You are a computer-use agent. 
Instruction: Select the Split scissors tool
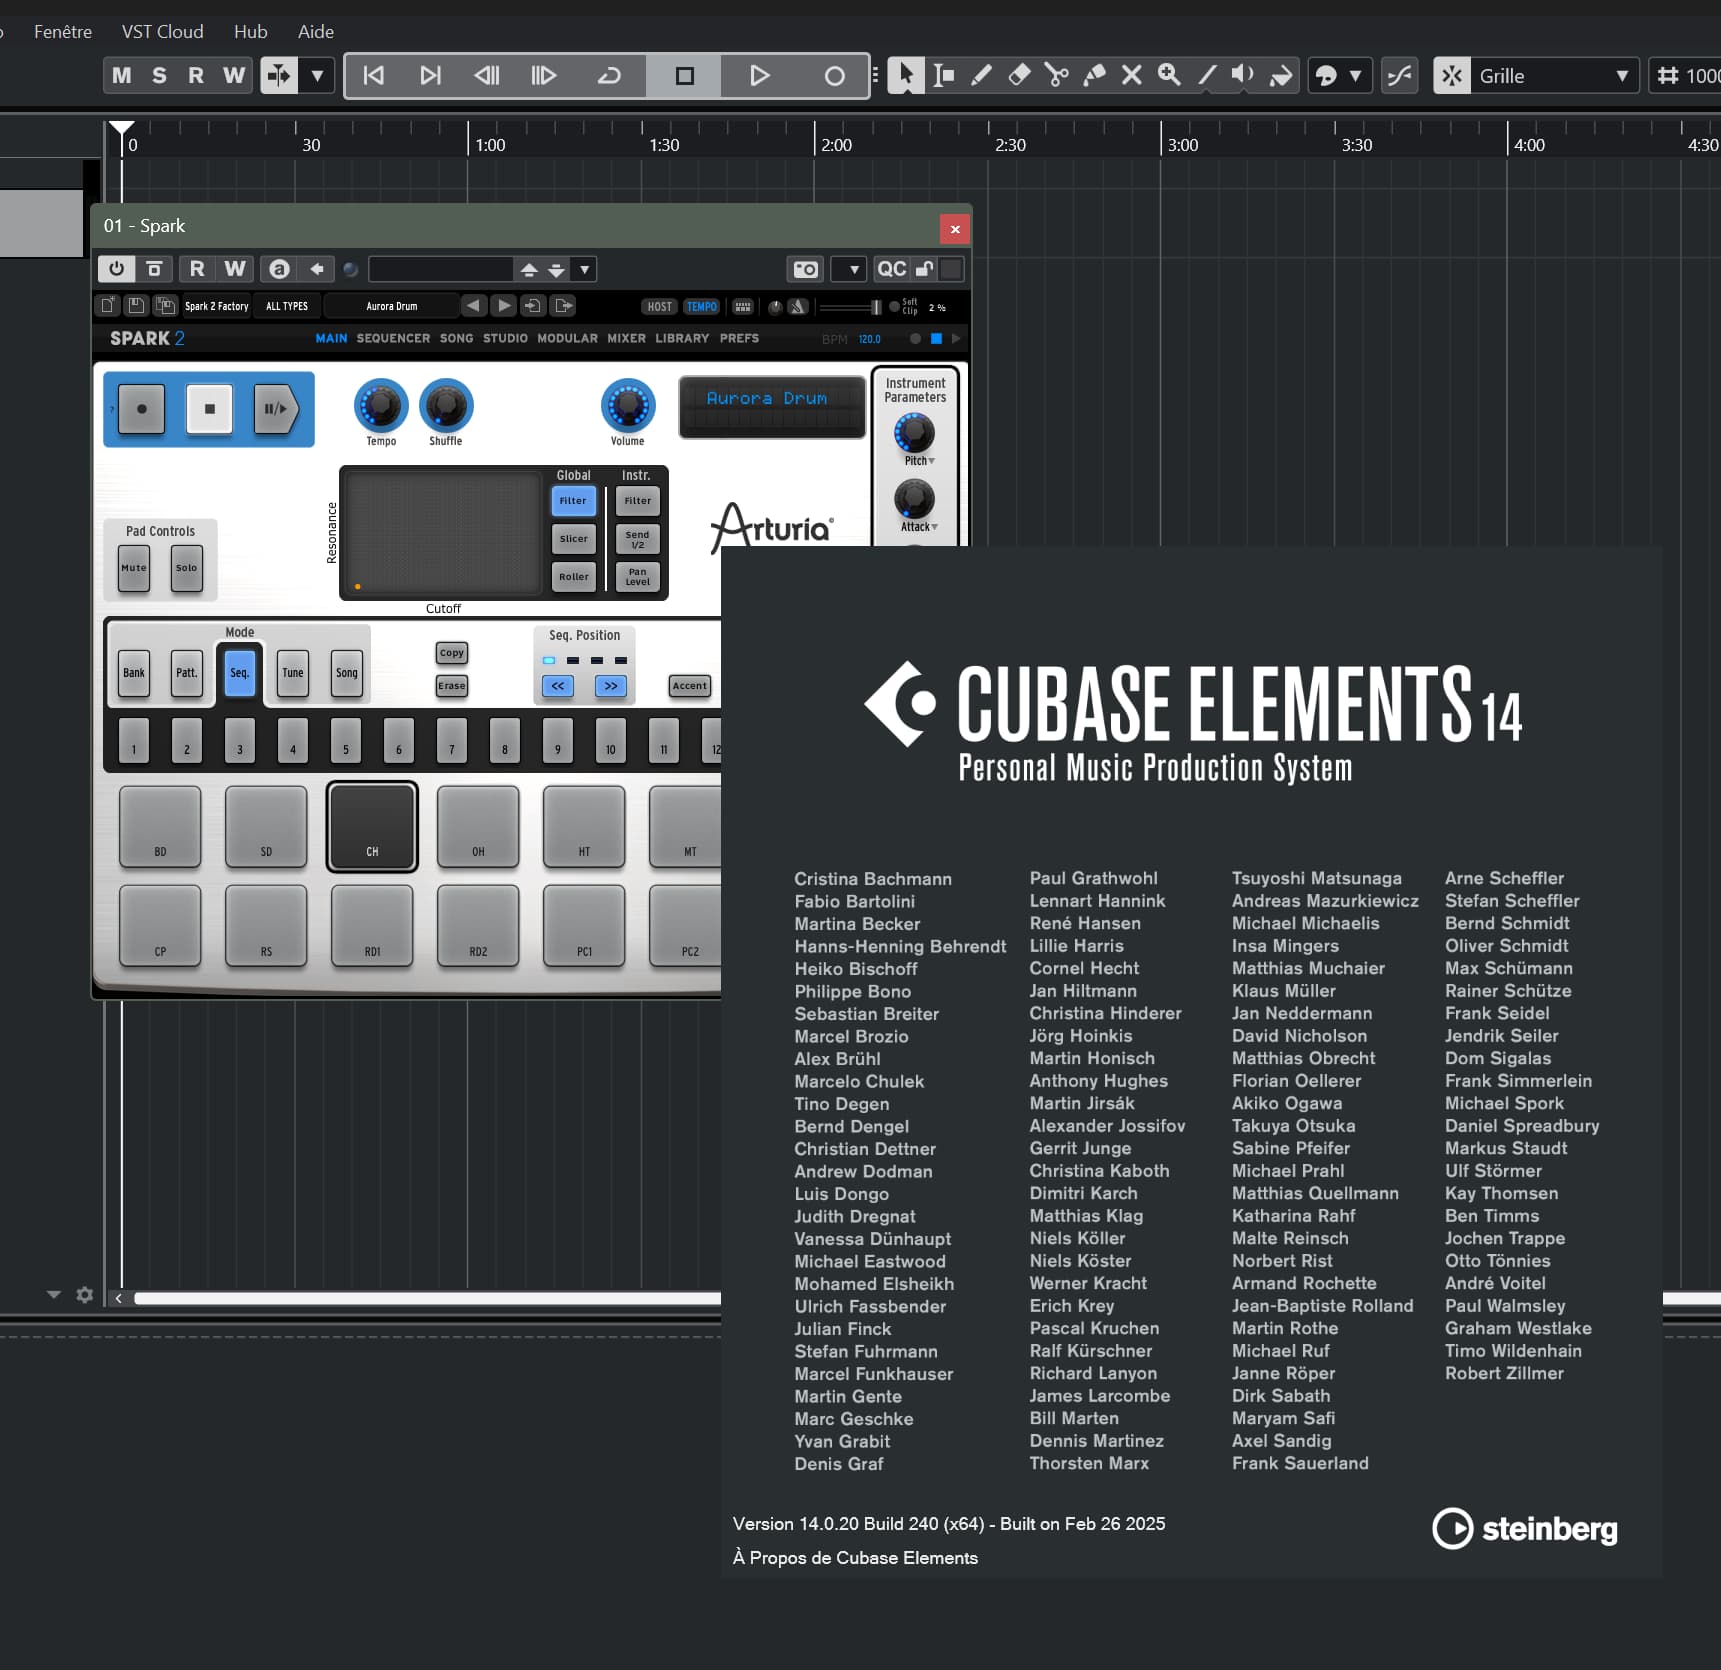point(1056,75)
